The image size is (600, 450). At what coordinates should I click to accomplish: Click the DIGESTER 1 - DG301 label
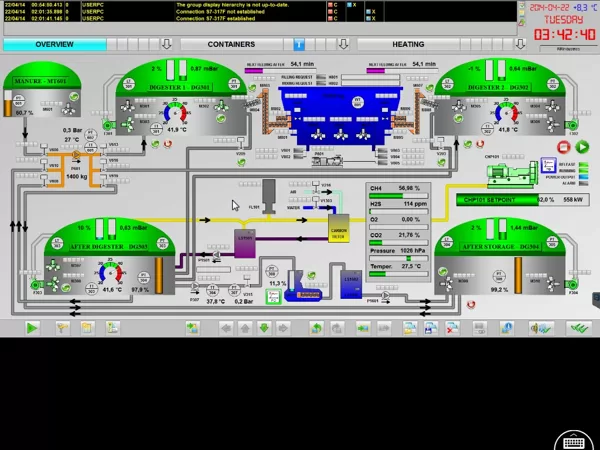(180, 88)
